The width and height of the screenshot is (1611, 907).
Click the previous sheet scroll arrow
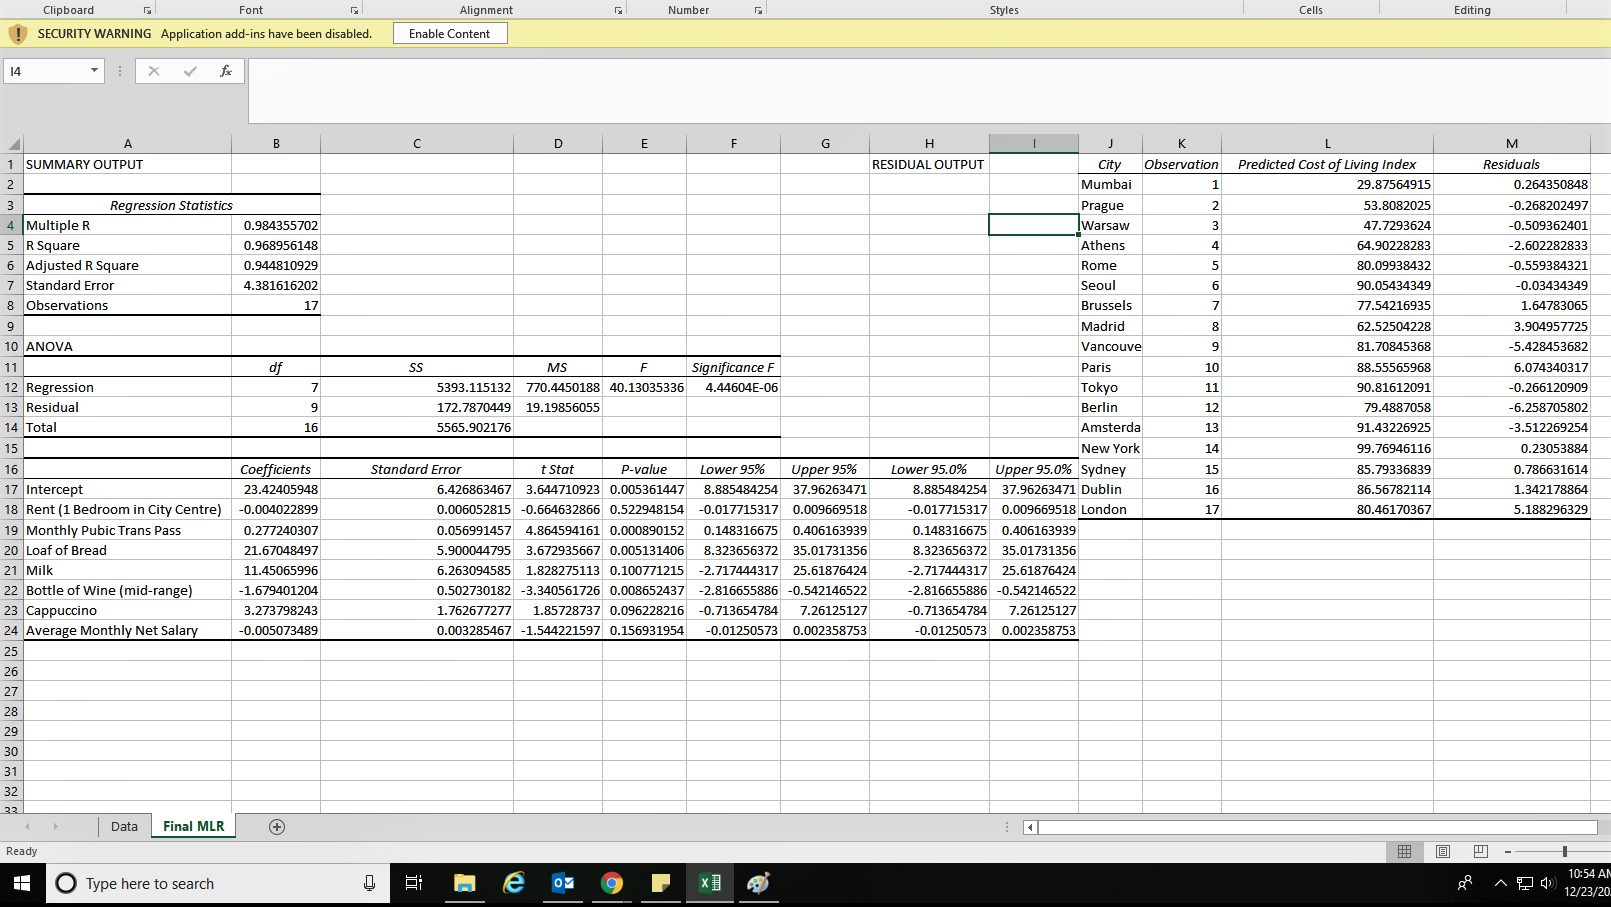pyautogui.click(x=27, y=827)
